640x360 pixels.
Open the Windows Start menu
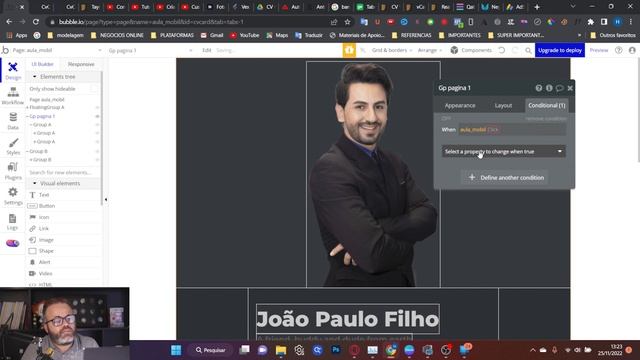coord(176,350)
